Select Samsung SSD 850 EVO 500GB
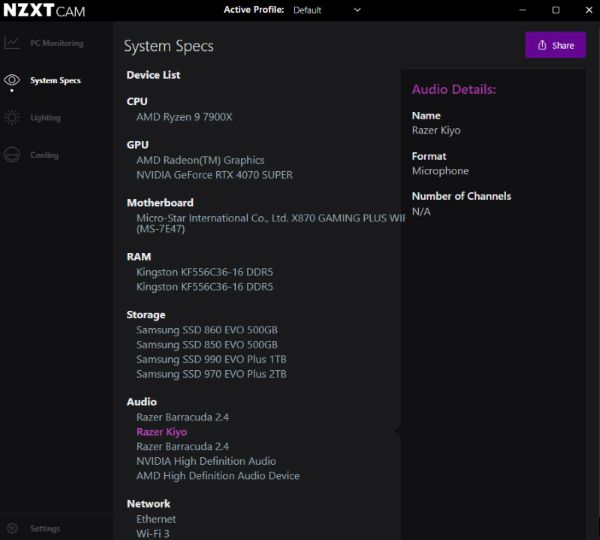The width and height of the screenshot is (600, 540). [x=207, y=344]
